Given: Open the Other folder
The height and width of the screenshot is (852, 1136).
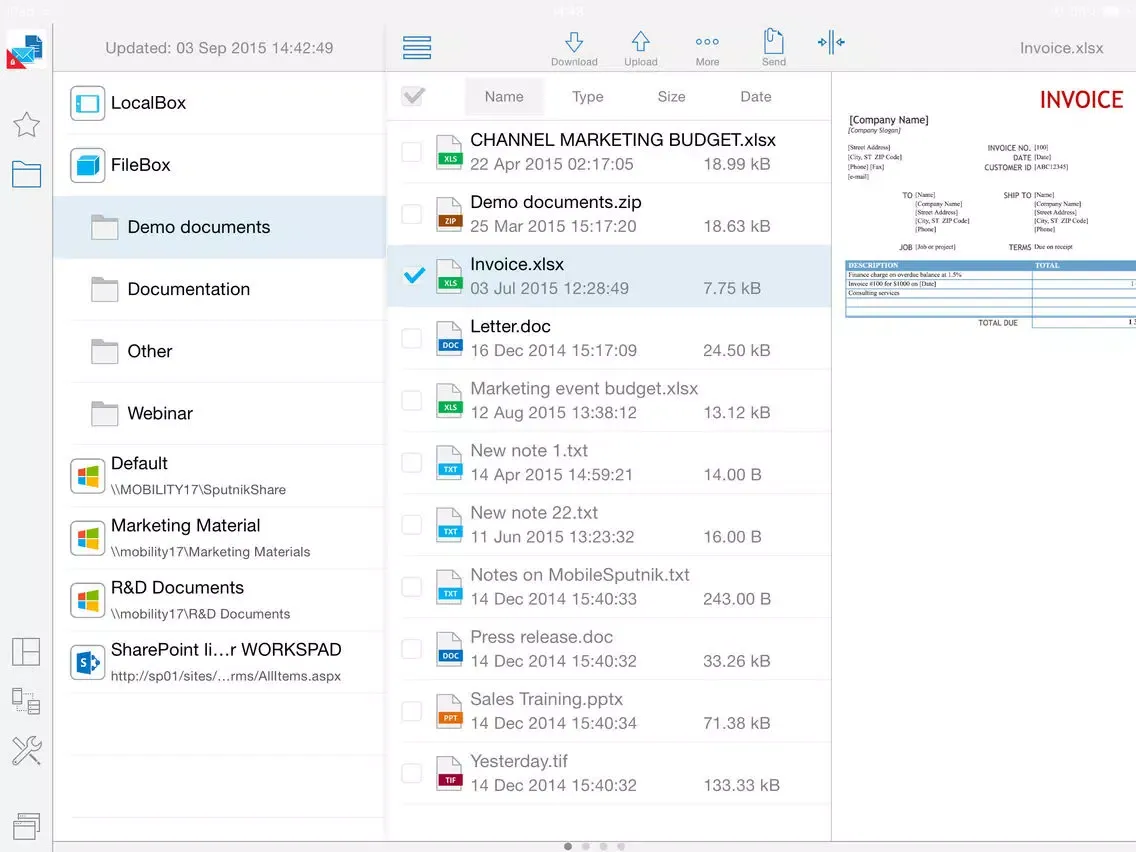Looking at the screenshot, I should point(220,351).
